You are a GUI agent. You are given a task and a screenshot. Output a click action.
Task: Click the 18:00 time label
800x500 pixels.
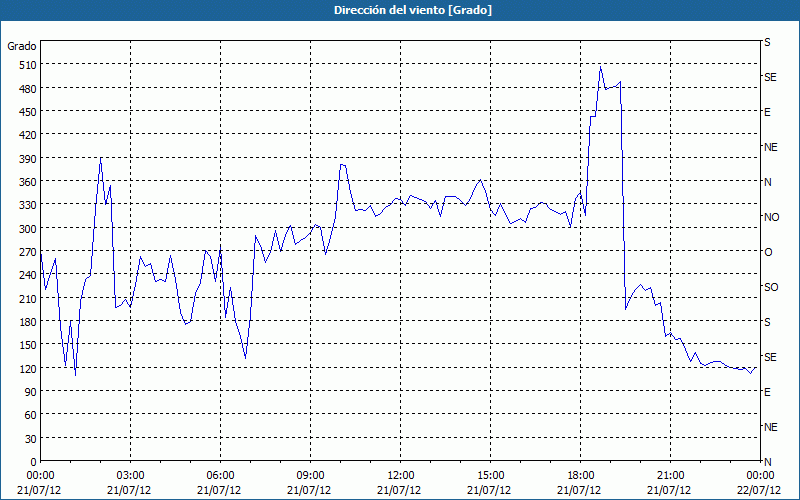pyautogui.click(x=581, y=476)
